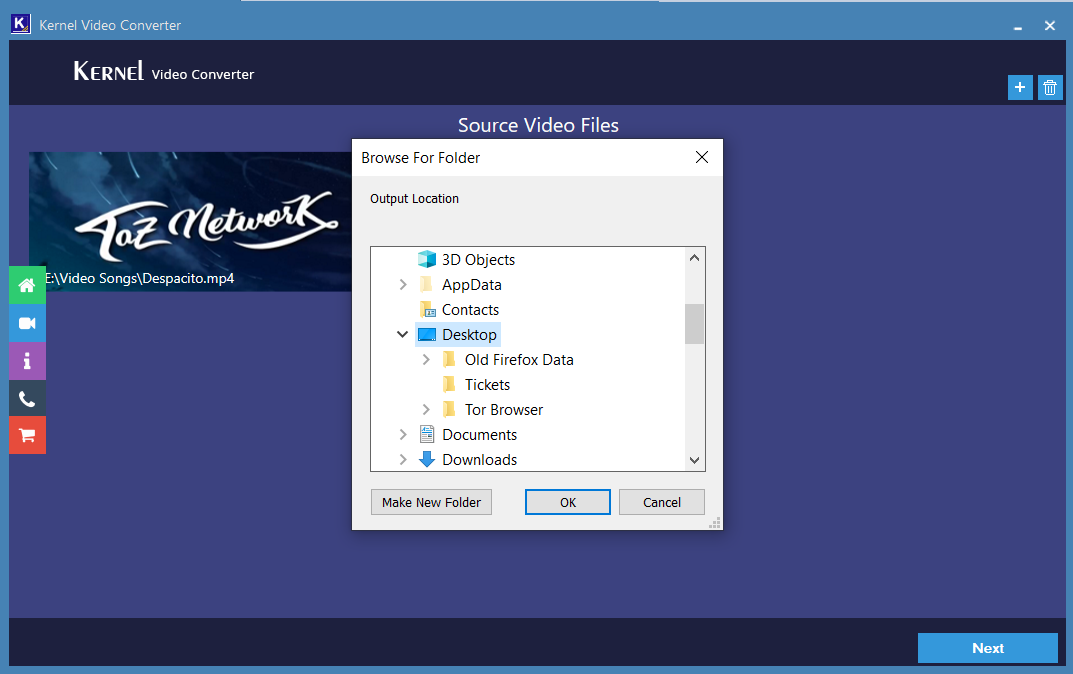Image resolution: width=1073 pixels, height=674 pixels.
Task: Close the Browse For Folder dialog
Action: 701,157
